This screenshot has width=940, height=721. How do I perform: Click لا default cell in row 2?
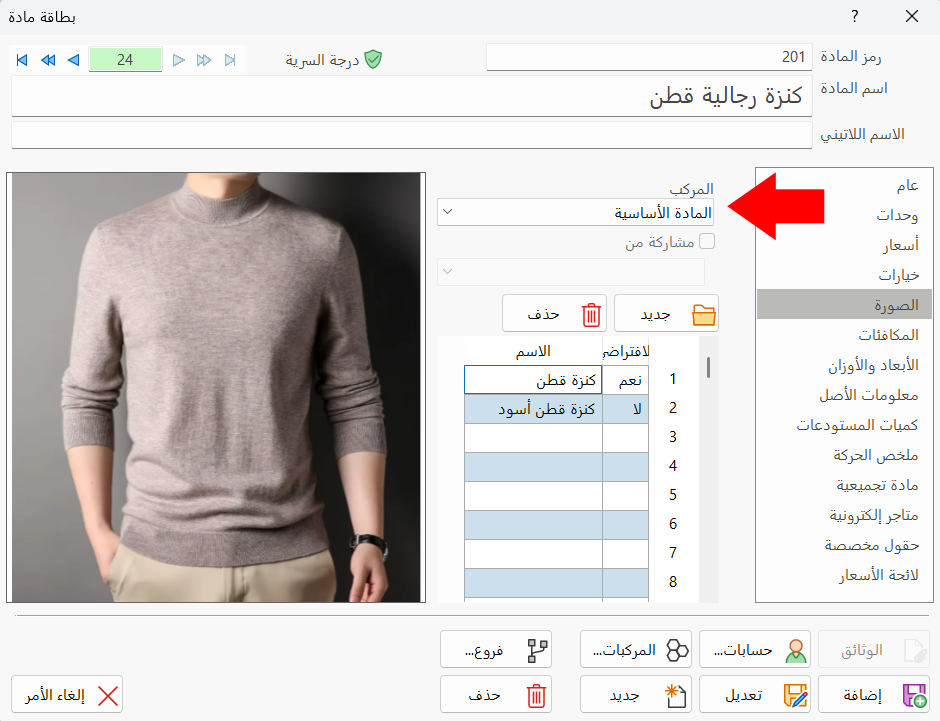pyautogui.click(x=625, y=409)
